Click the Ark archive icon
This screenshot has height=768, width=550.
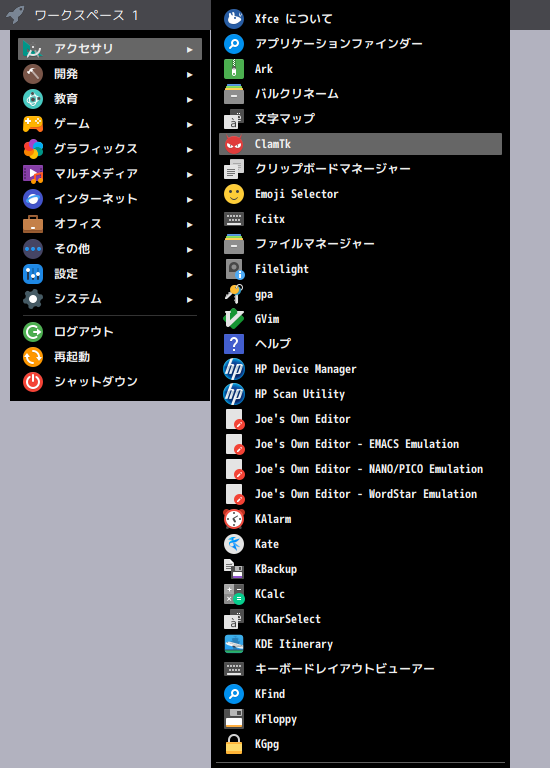(234, 69)
